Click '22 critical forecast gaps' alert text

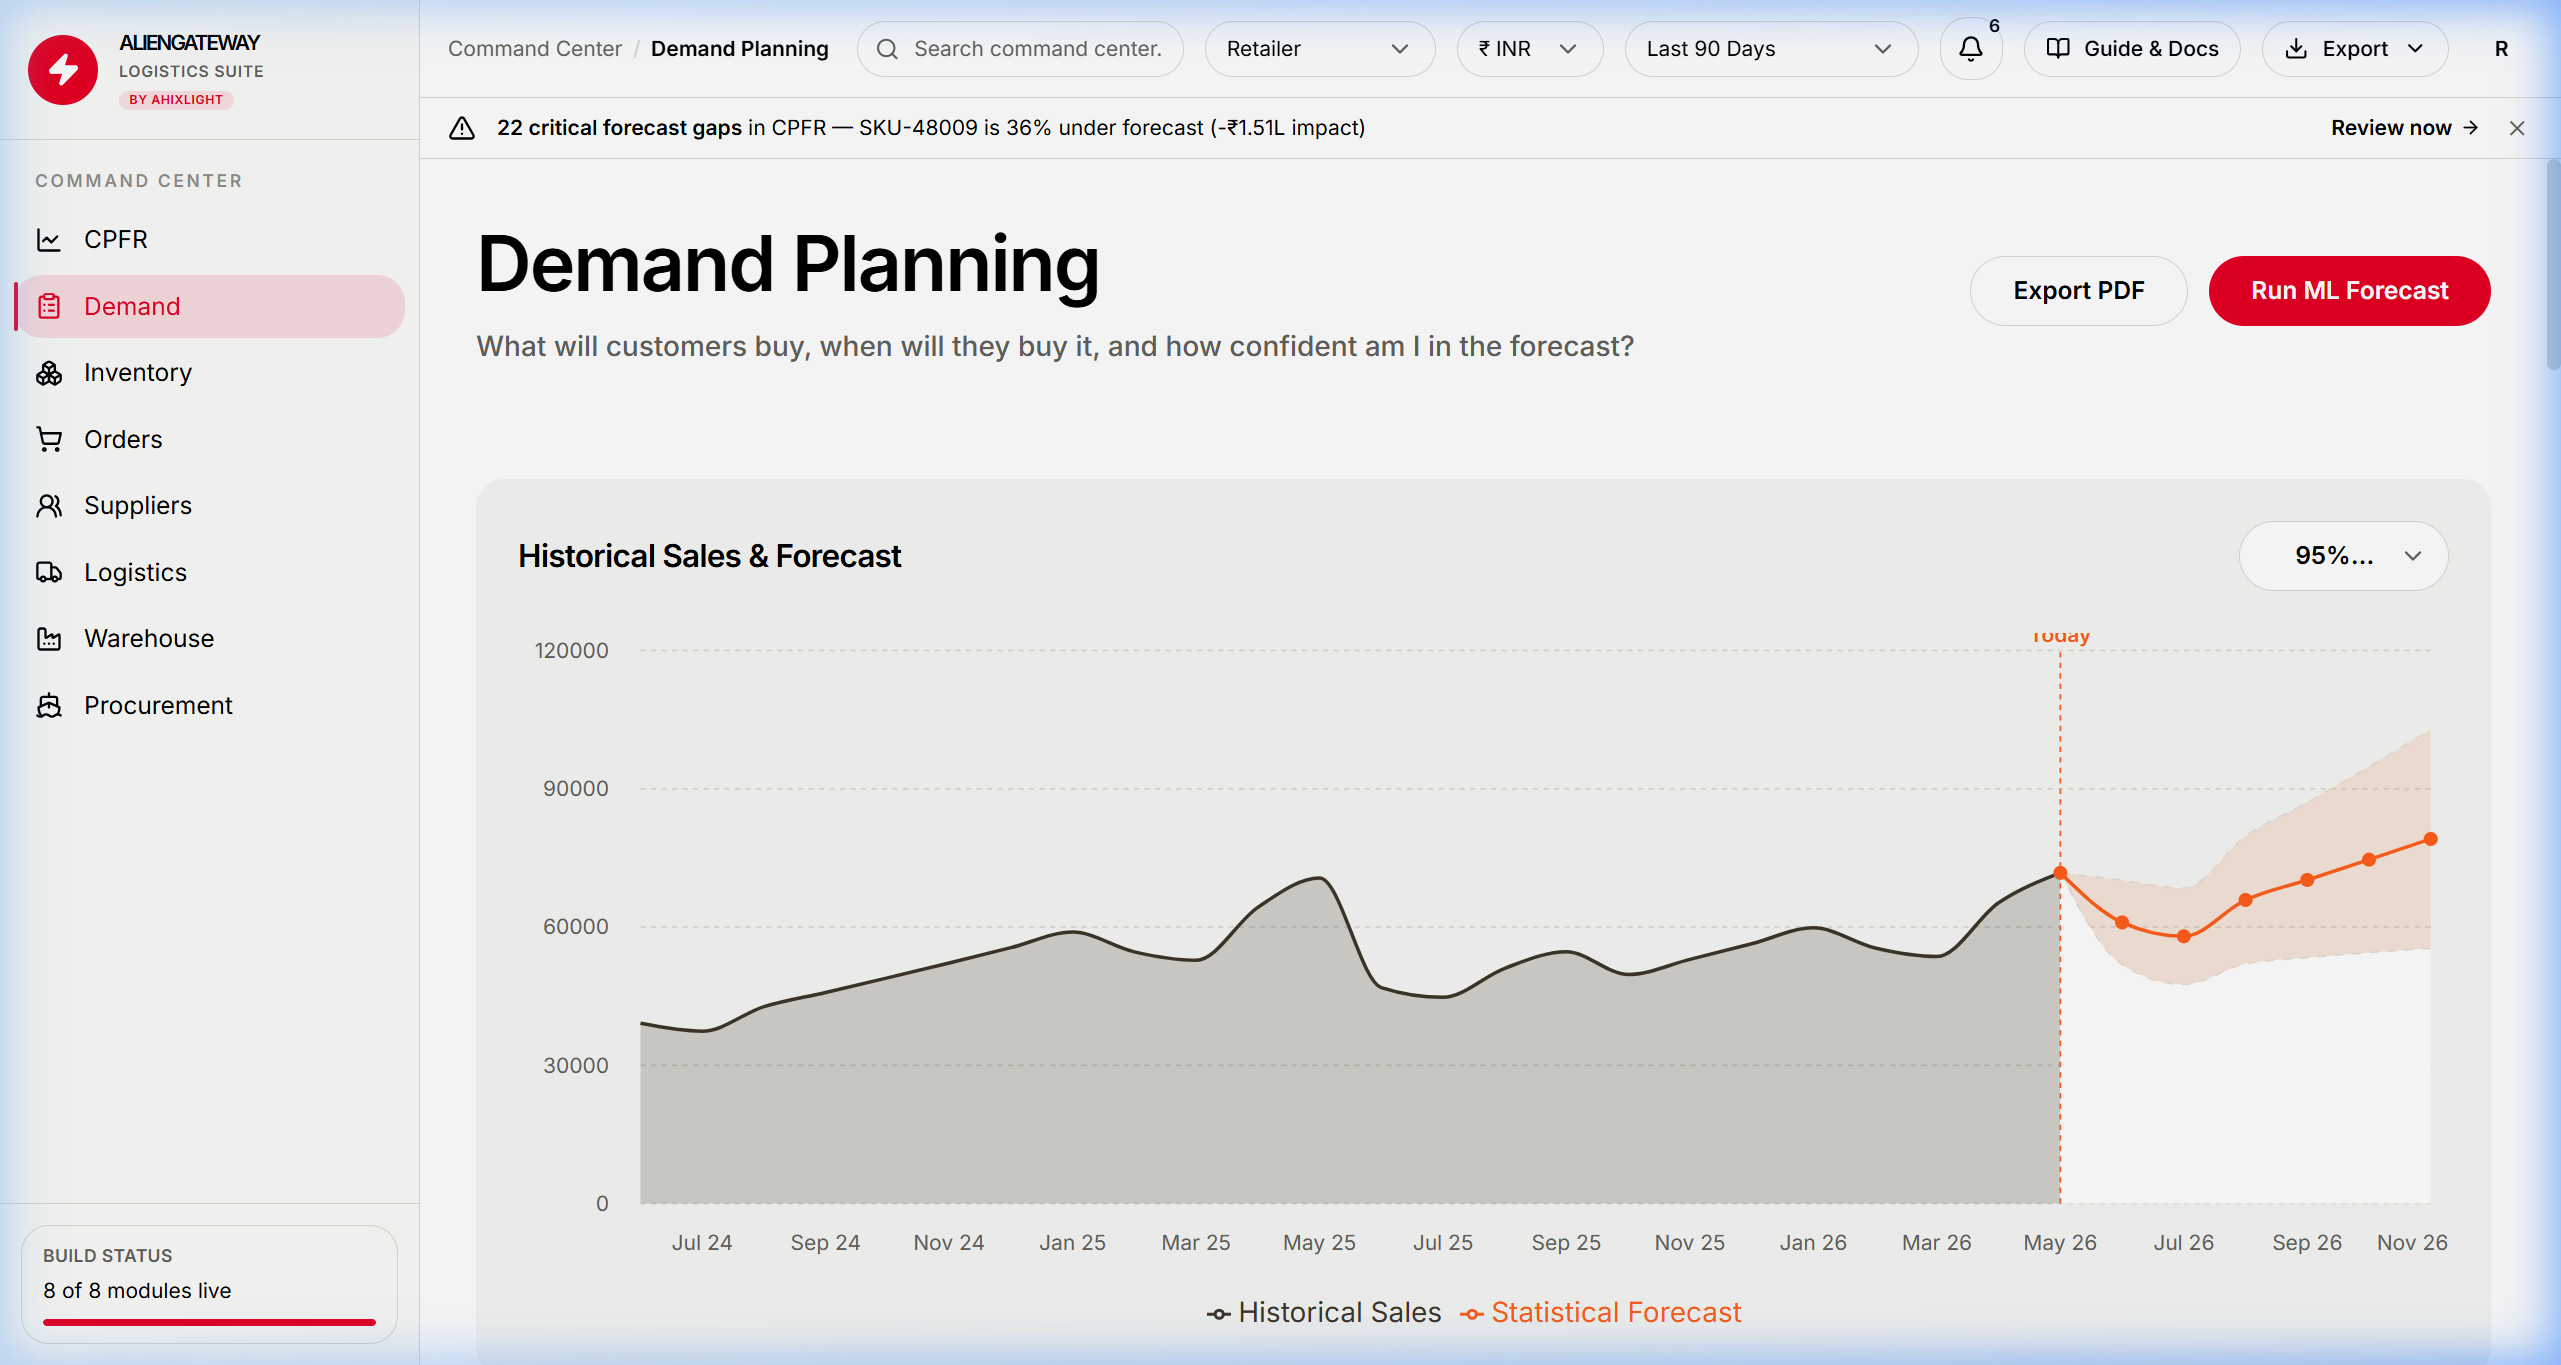click(619, 128)
